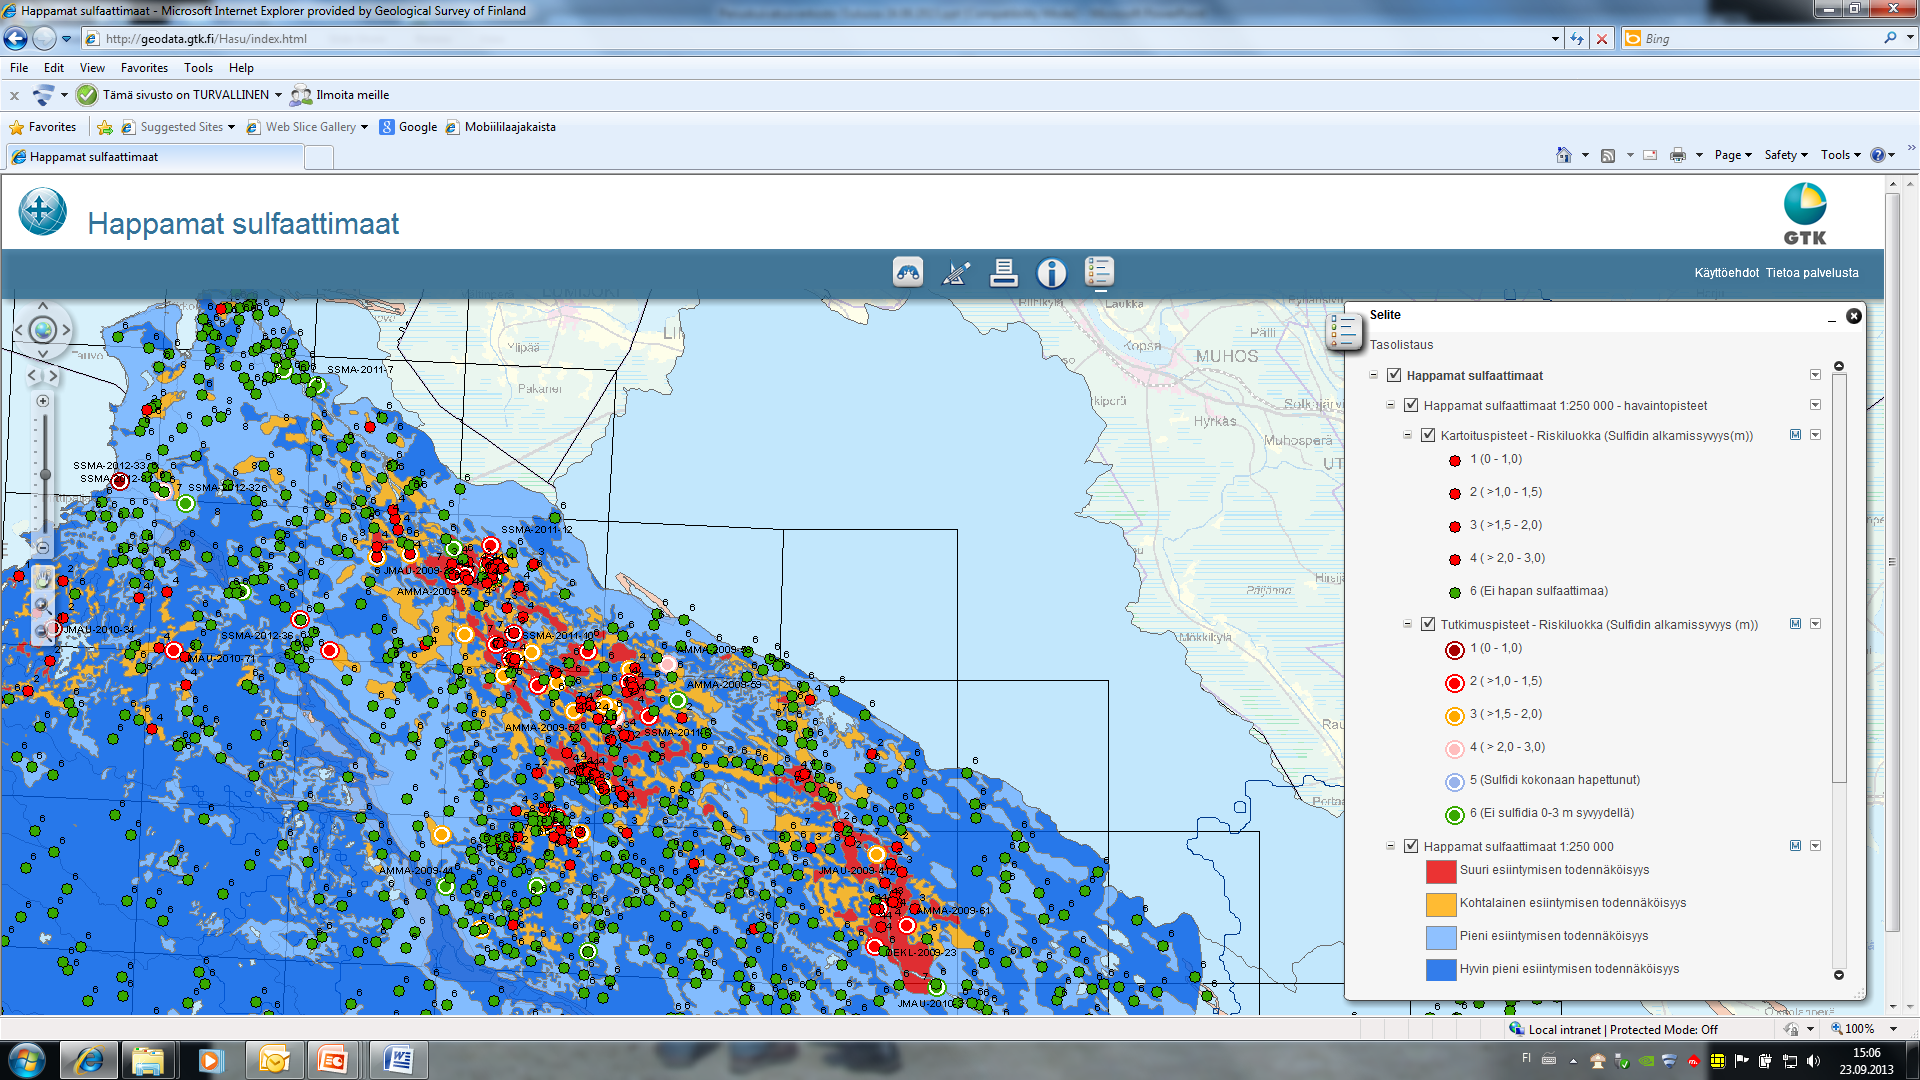The height and width of the screenshot is (1080, 1920).
Task: Open the Happamat sulfaattimaat 1:250 000 dropdown
Action: coord(1815,846)
